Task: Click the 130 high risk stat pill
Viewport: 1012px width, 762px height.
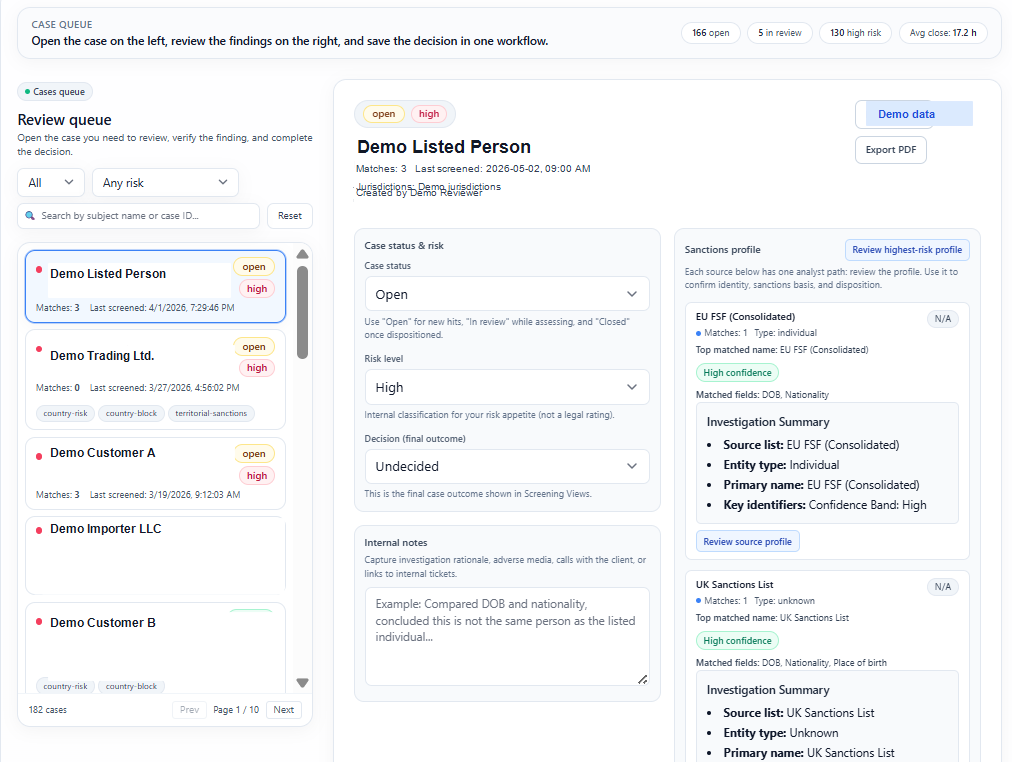Action: pos(855,33)
